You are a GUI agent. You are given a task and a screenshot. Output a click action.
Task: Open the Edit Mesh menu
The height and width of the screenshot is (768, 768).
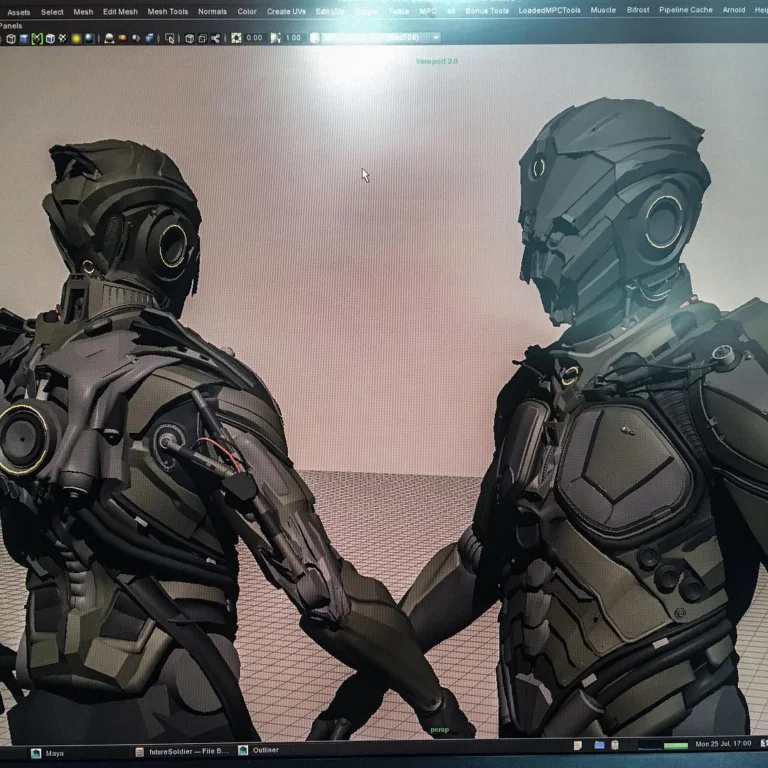(120, 12)
